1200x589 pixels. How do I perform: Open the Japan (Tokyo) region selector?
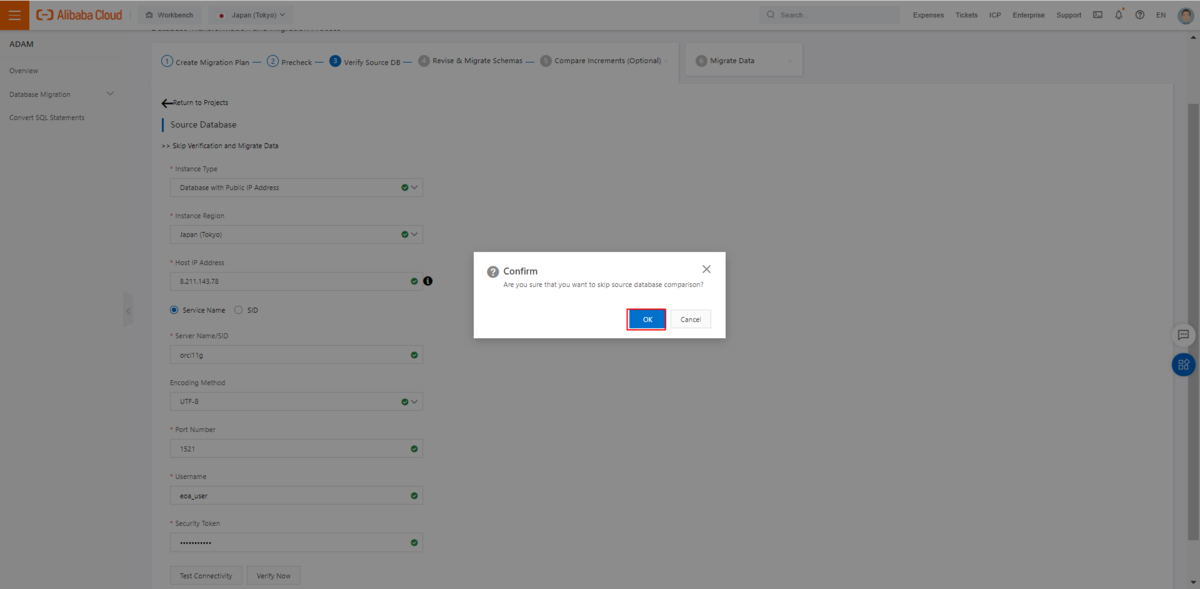(x=251, y=15)
